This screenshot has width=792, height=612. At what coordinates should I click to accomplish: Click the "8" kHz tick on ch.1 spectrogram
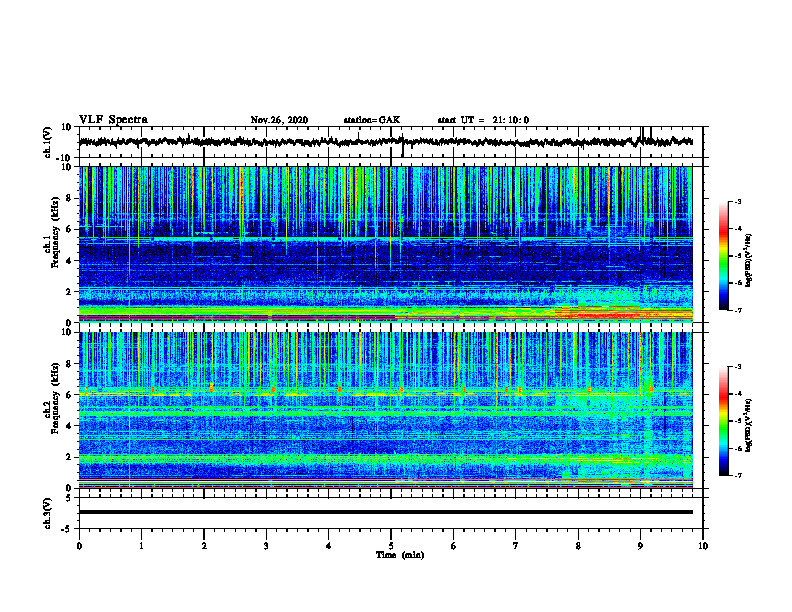(x=69, y=198)
